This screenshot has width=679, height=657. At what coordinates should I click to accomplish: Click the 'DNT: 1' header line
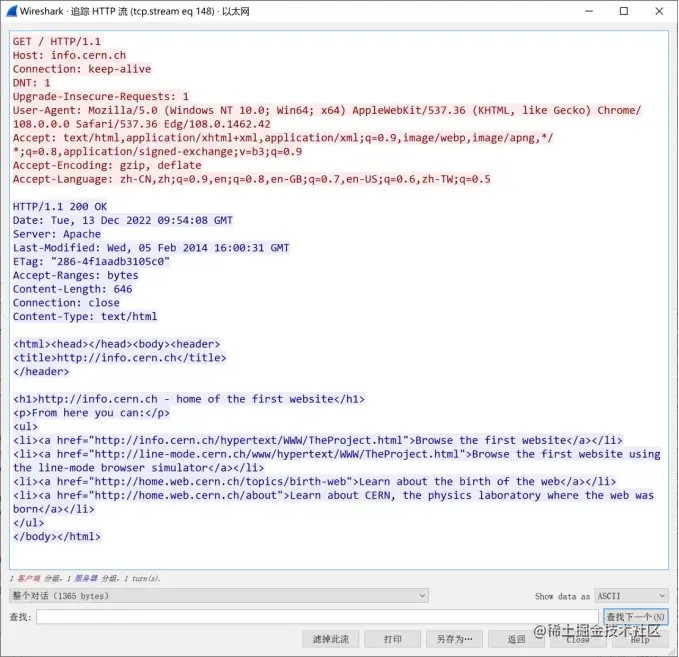point(32,83)
